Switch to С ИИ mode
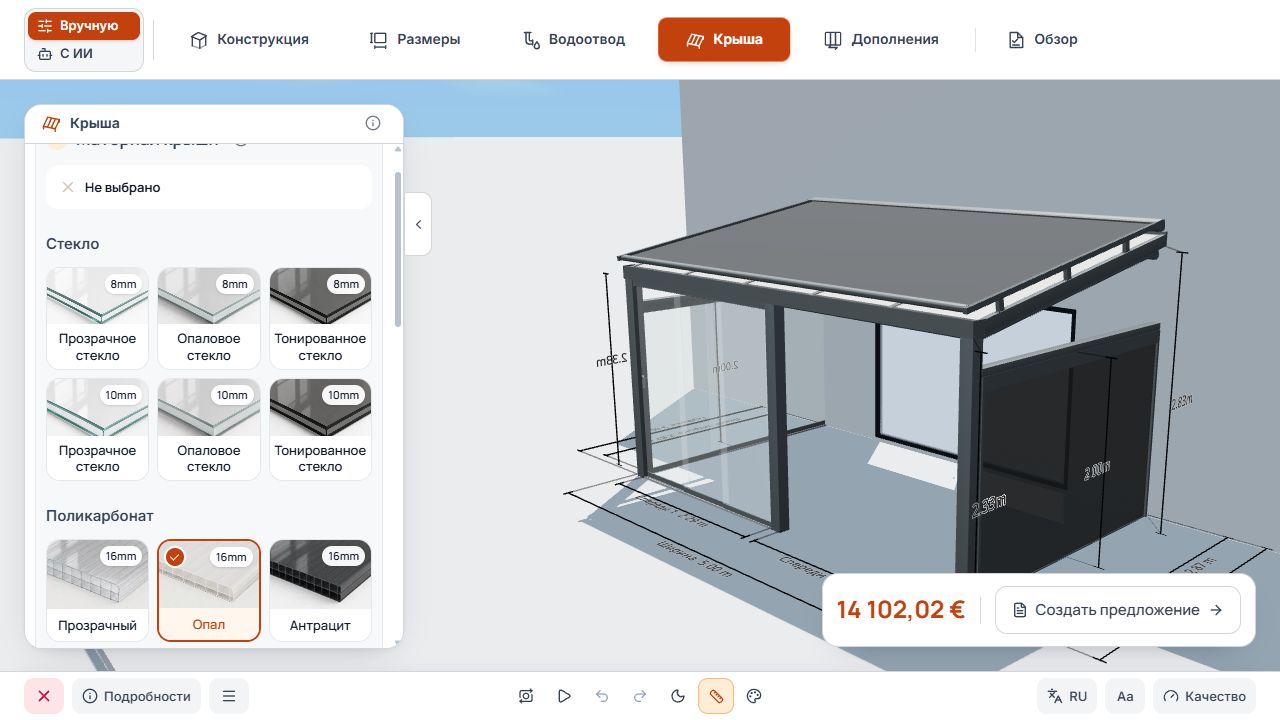Screen dimensions: 1280x720 point(84,54)
